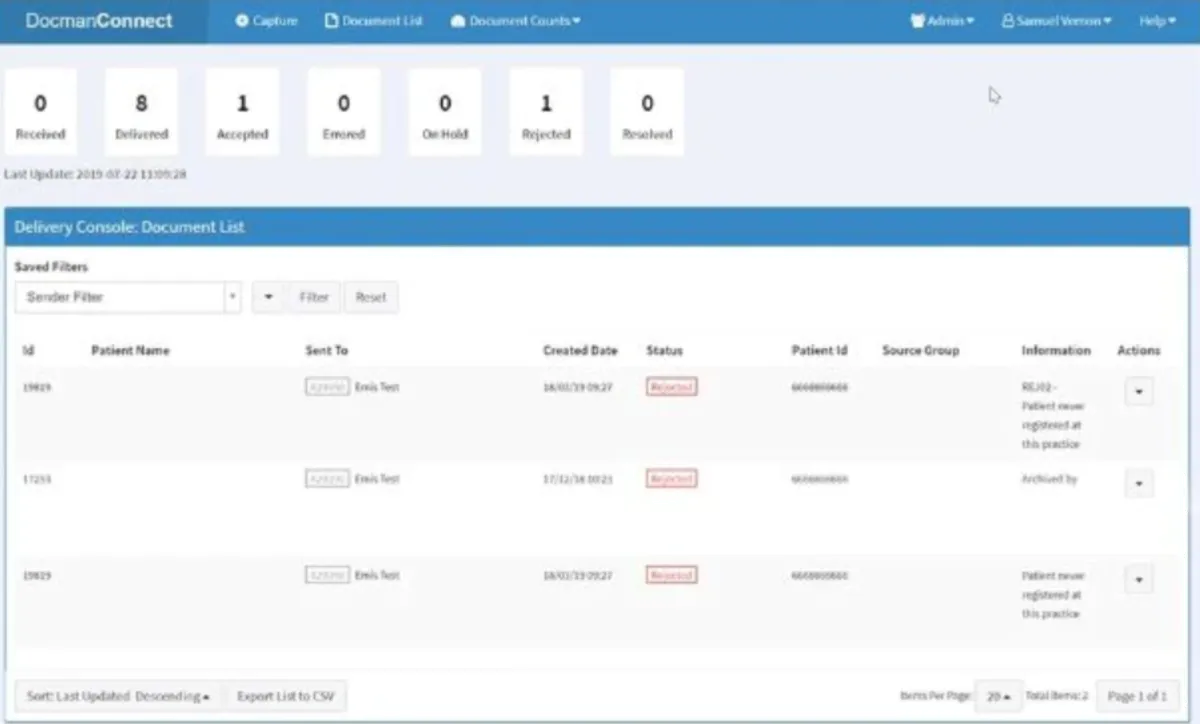Open the Rejected counter tile

pyautogui.click(x=546, y=110)
